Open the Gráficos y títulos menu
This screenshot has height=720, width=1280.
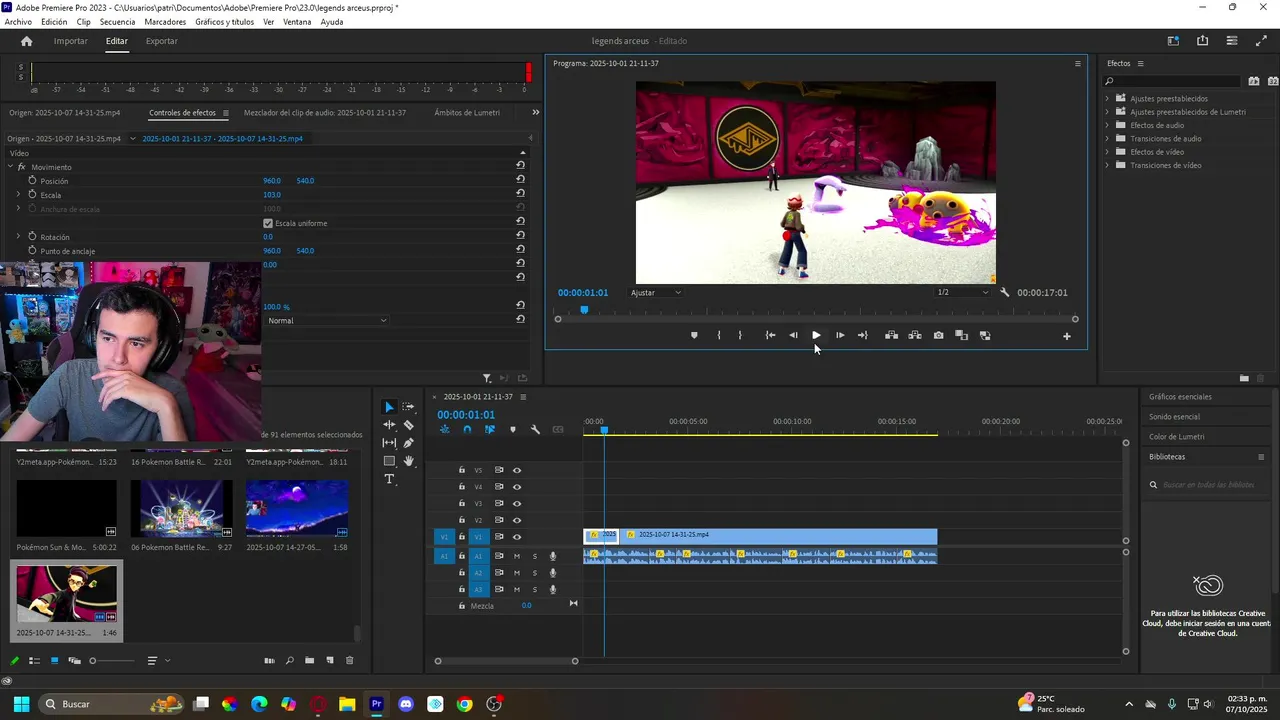pos(224,22)
